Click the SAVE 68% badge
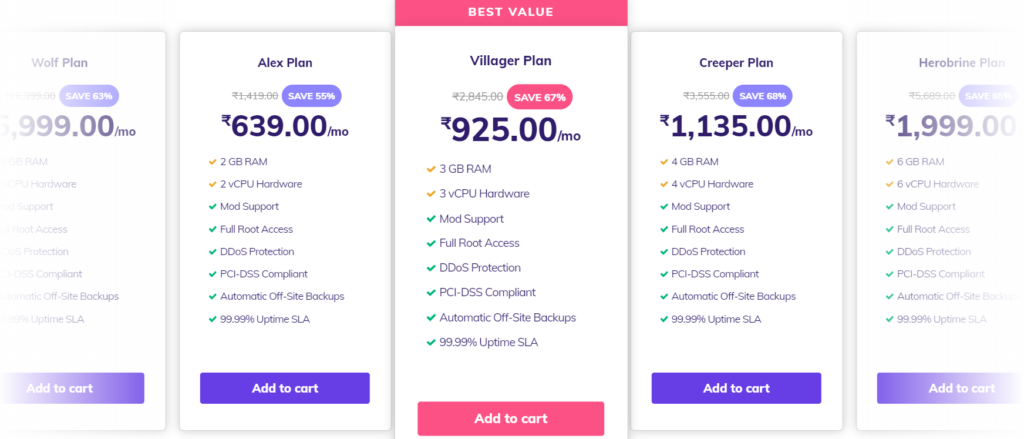The width and height of the screenshot is (1024, 439). click(763, 96)
